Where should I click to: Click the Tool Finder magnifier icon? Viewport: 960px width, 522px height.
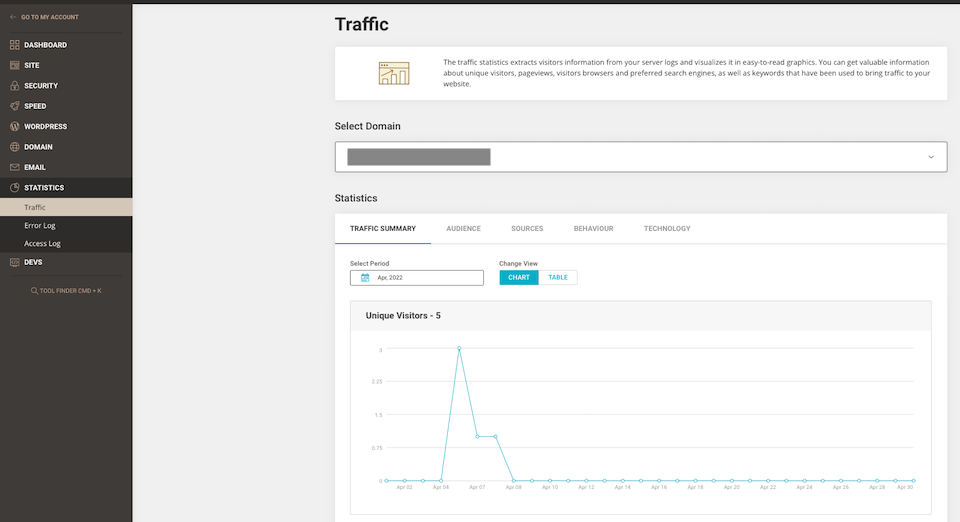34,291
